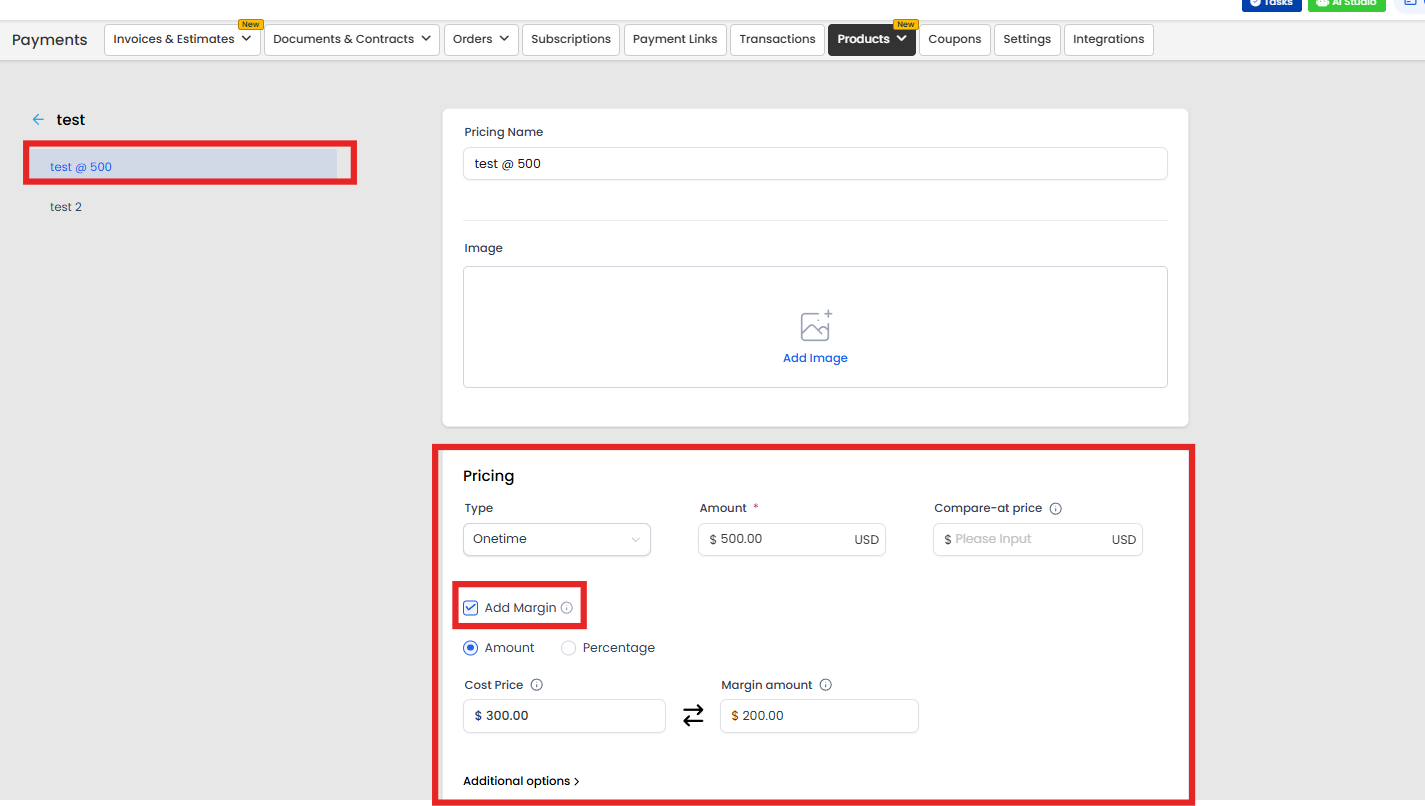
Task: Click the swap arrows between cost and margin
Action: click(x=693, y=716)
